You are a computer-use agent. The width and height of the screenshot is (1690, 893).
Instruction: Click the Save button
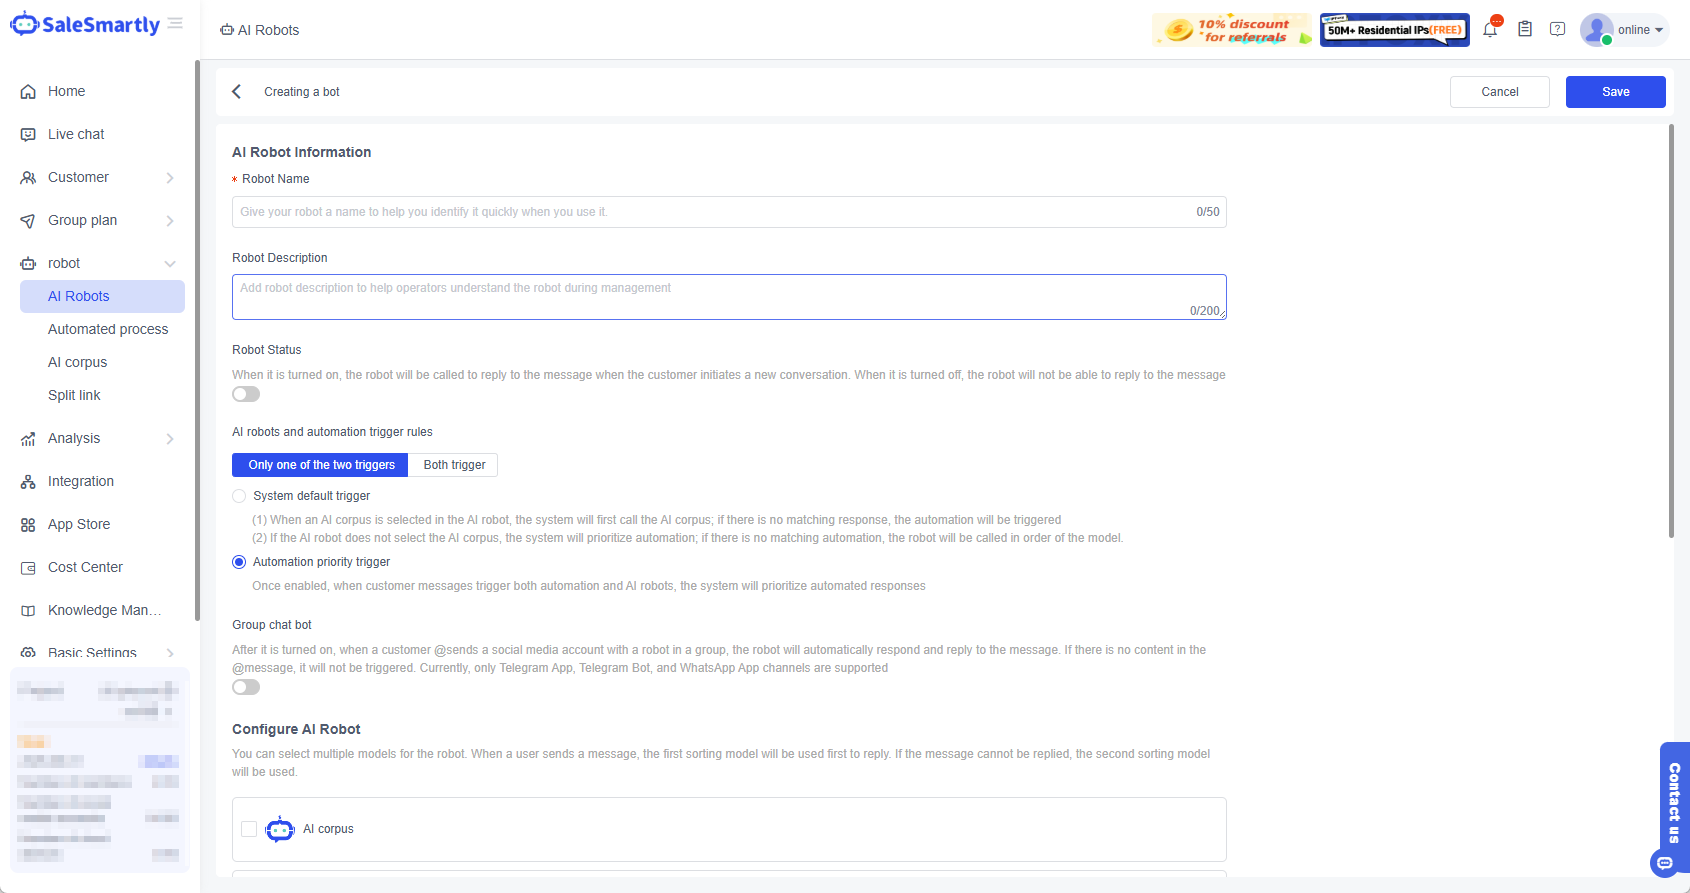click(x=1615, y=92)
